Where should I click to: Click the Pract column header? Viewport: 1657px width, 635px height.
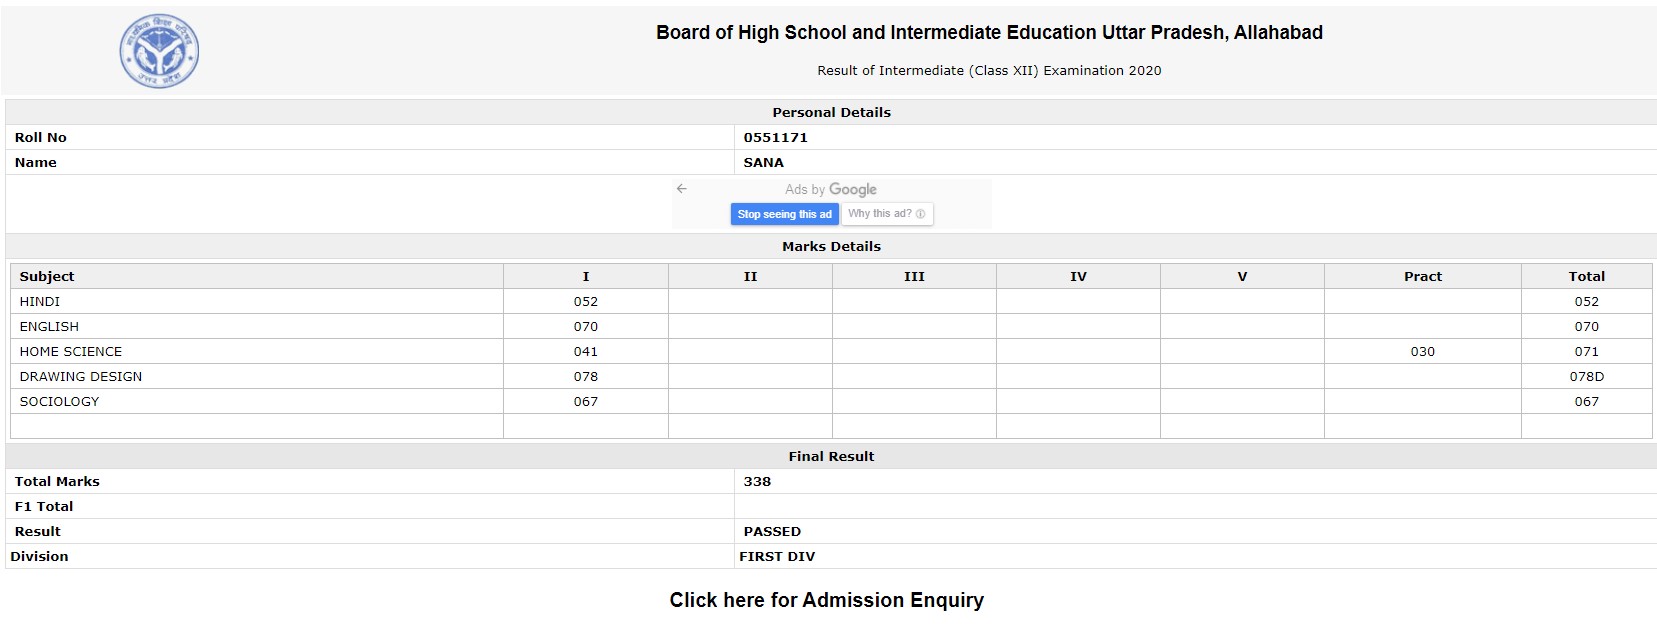coord(1422,276)
